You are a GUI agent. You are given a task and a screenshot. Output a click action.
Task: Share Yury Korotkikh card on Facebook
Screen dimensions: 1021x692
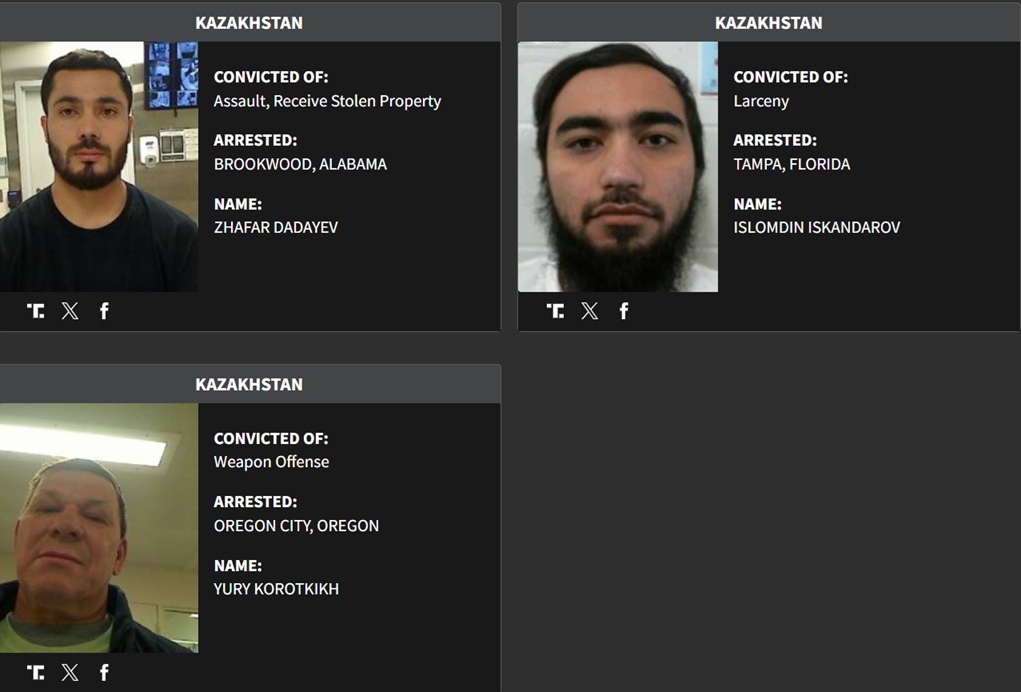coord(104,672)
